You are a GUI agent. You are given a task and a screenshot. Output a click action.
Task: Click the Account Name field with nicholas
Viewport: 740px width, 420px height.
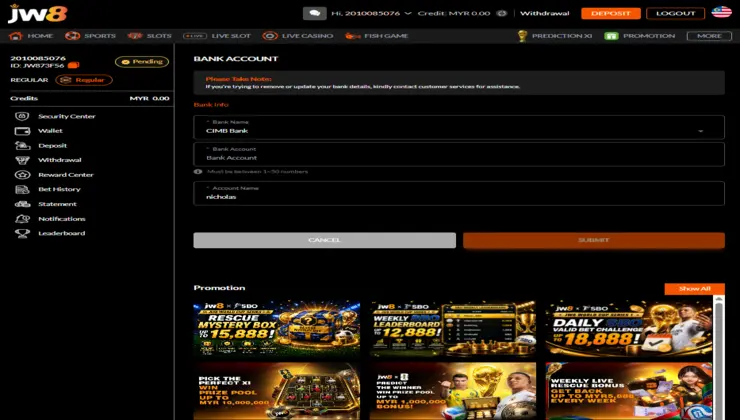click(x=459, y=193)
